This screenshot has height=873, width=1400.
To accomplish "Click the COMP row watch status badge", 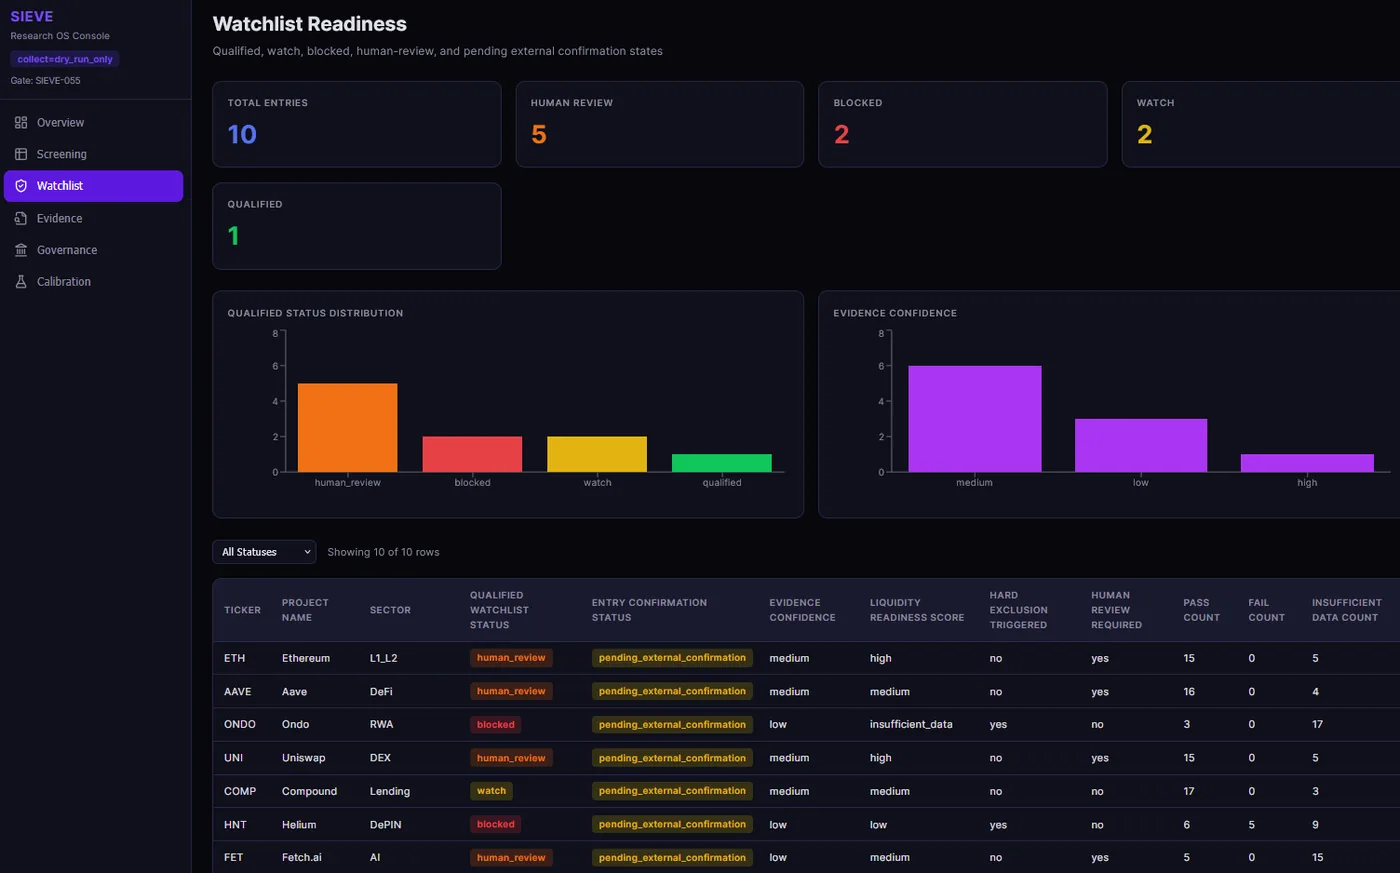I will (x=491, y=791).
